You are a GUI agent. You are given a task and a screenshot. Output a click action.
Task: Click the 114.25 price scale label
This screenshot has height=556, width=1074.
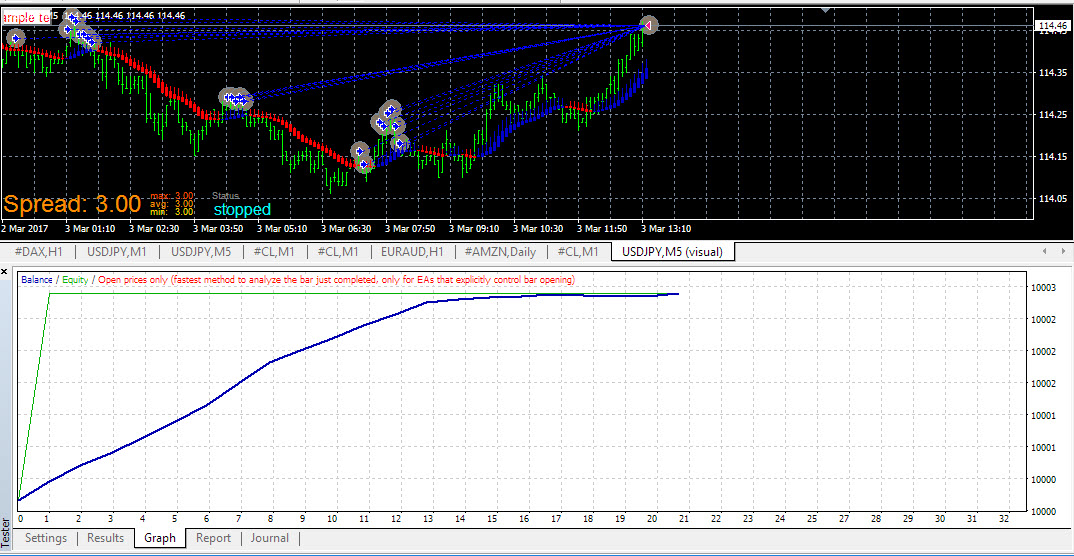[1053, 114]
